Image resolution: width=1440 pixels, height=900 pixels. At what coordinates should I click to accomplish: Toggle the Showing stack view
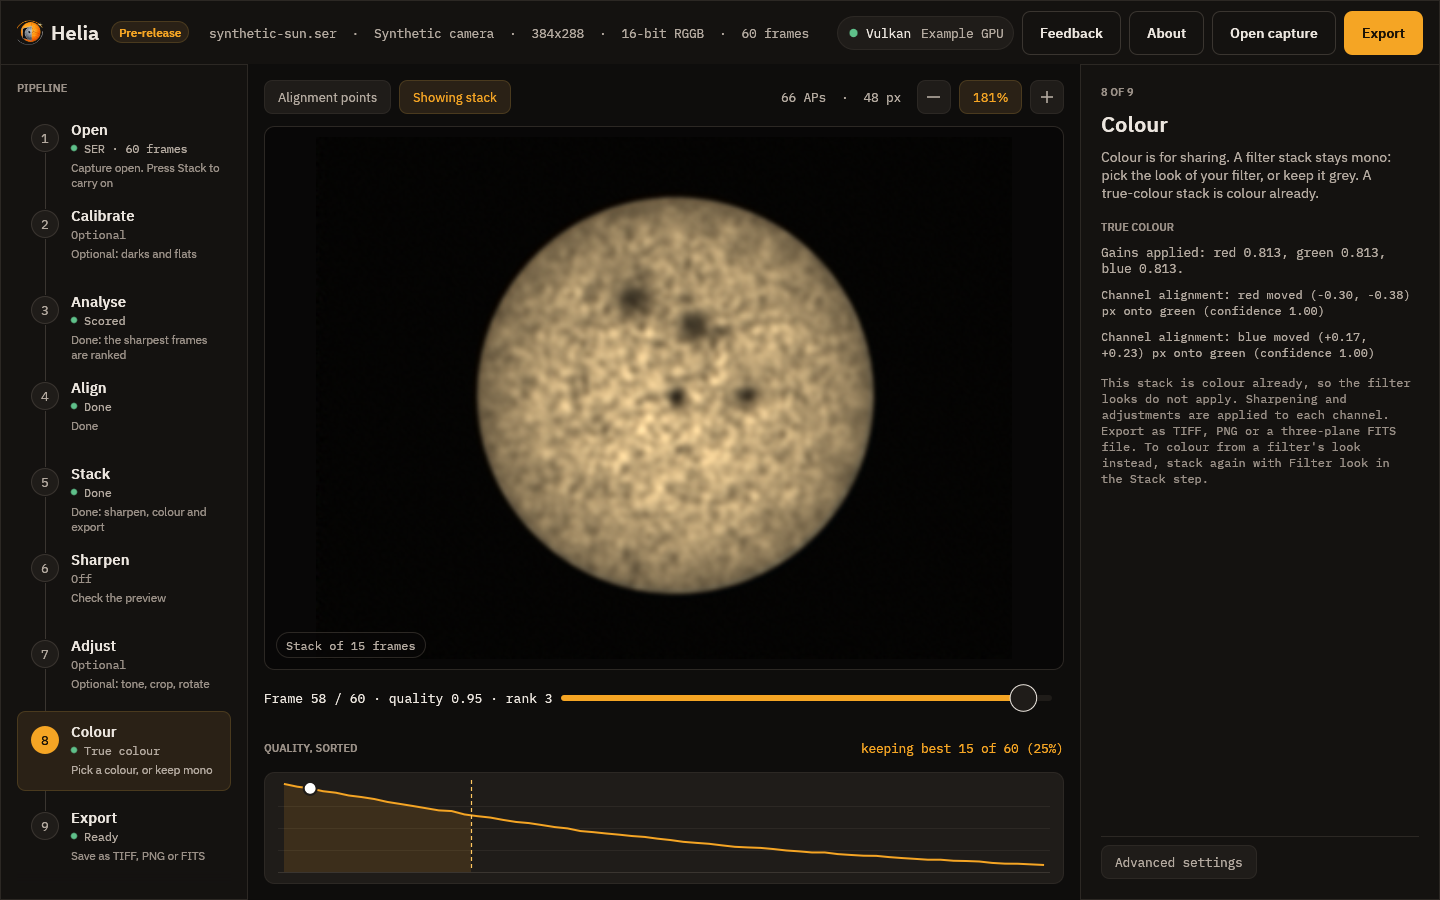[x=455, y=97]
